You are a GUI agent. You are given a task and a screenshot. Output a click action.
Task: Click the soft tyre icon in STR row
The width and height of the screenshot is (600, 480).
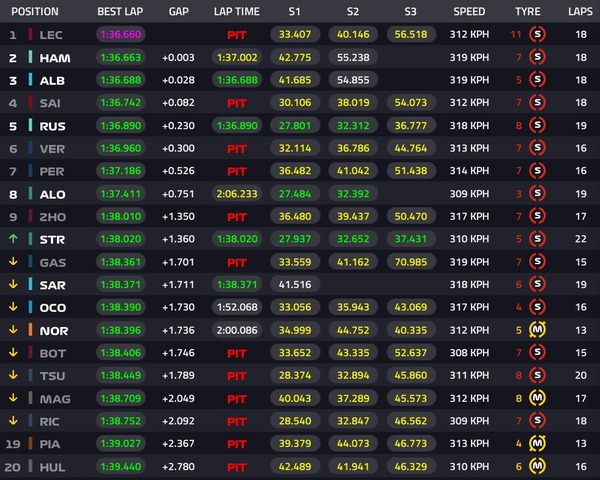(x=537, y=239)
